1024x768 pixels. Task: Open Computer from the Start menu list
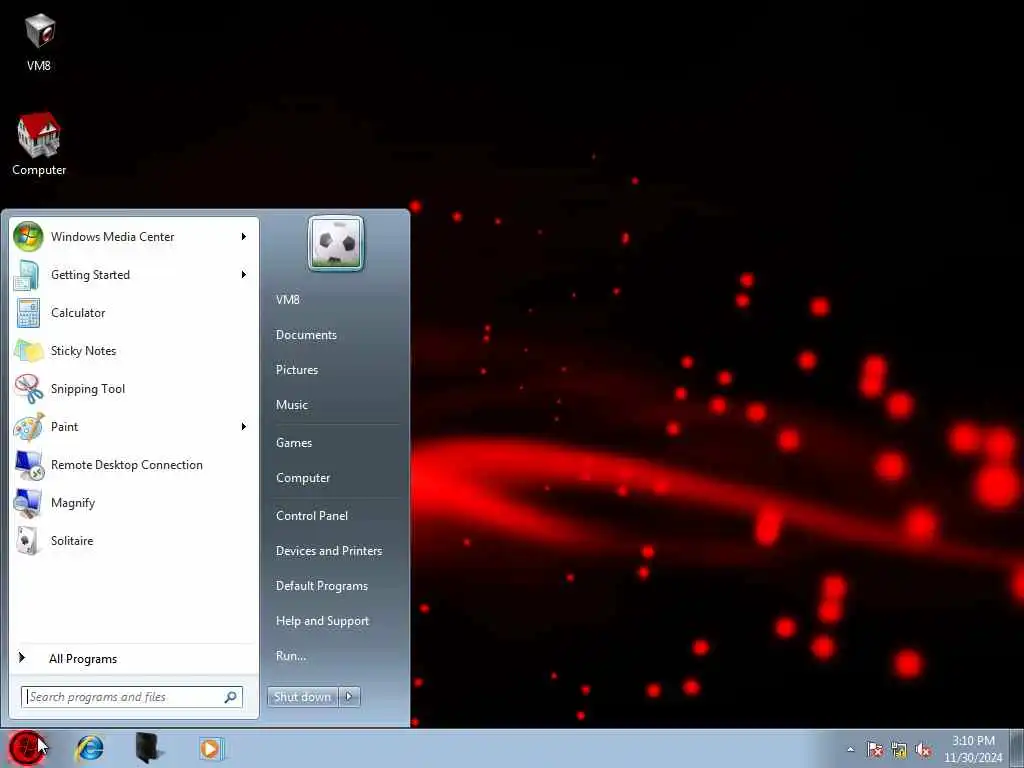pyautogui.click(x=303, y=478)
